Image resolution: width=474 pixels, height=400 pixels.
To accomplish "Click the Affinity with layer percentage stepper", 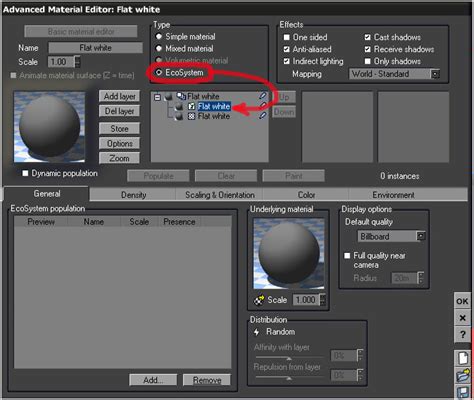I will tap(360, 355).
